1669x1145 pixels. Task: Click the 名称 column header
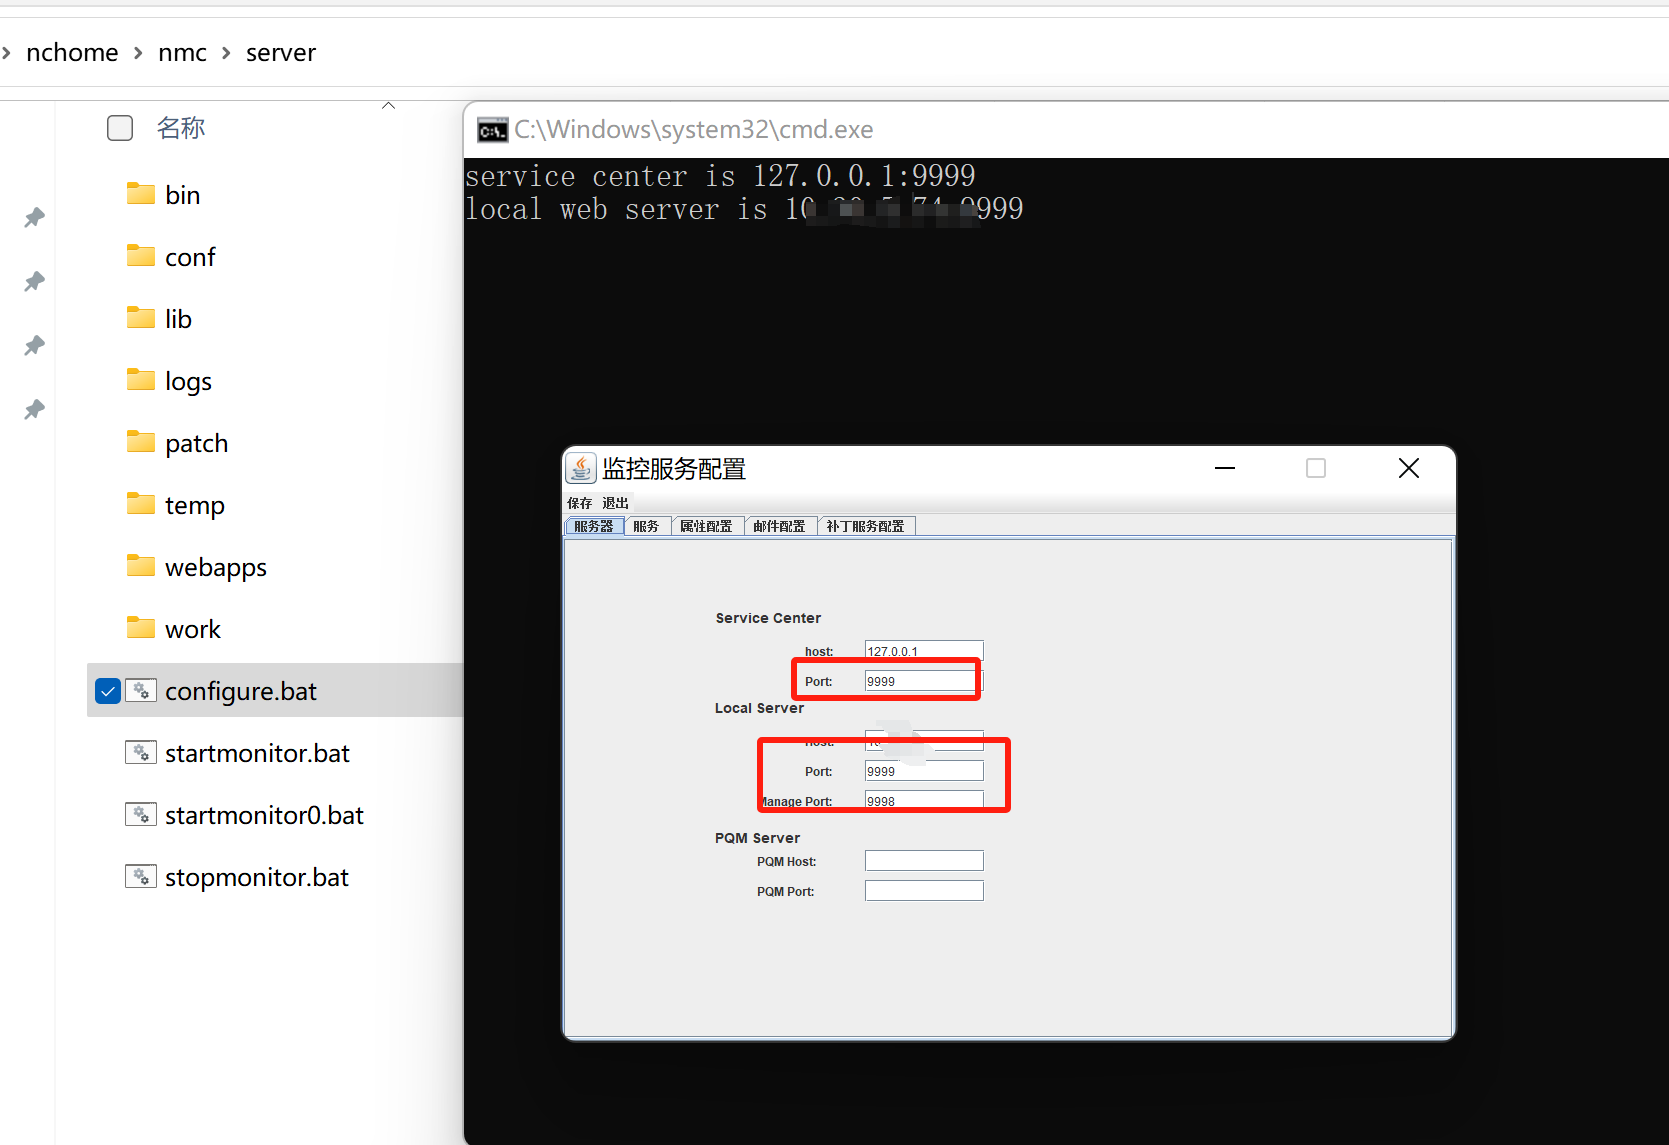(x=181, y=128)
